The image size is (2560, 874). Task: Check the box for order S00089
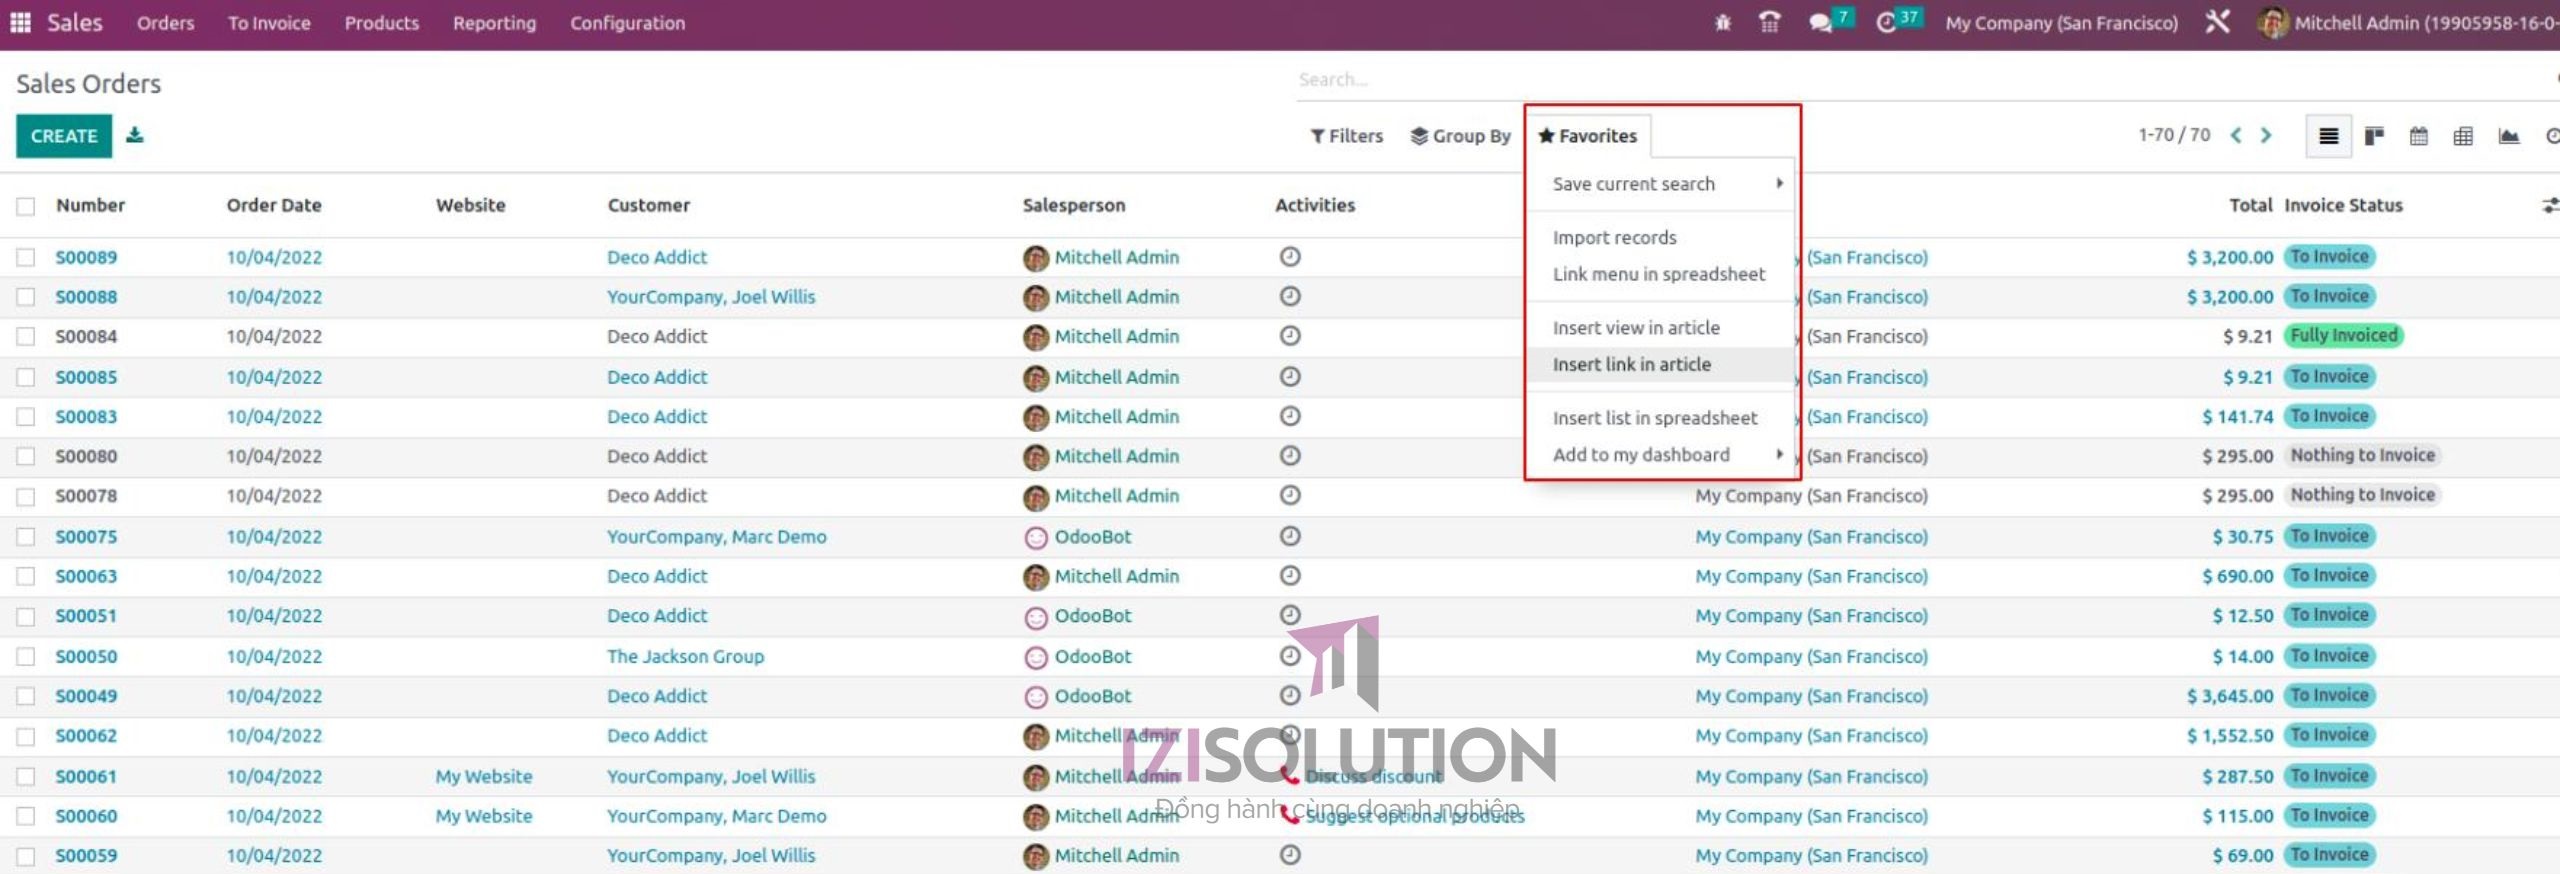[x=25, y=257]
